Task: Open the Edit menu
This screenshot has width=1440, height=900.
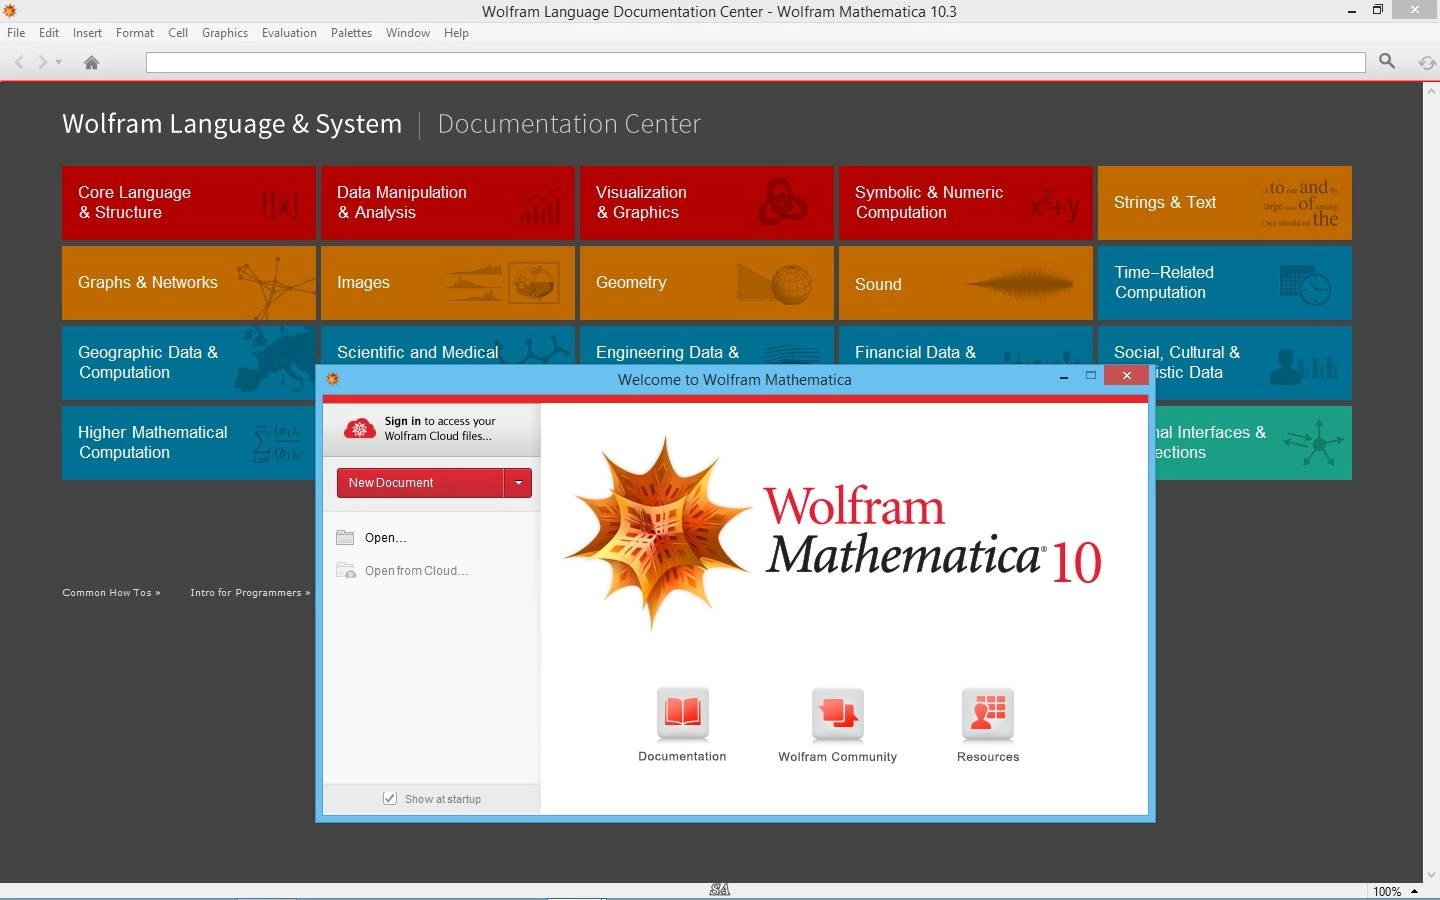Action: pyautogui.click(x=49, y=33)
